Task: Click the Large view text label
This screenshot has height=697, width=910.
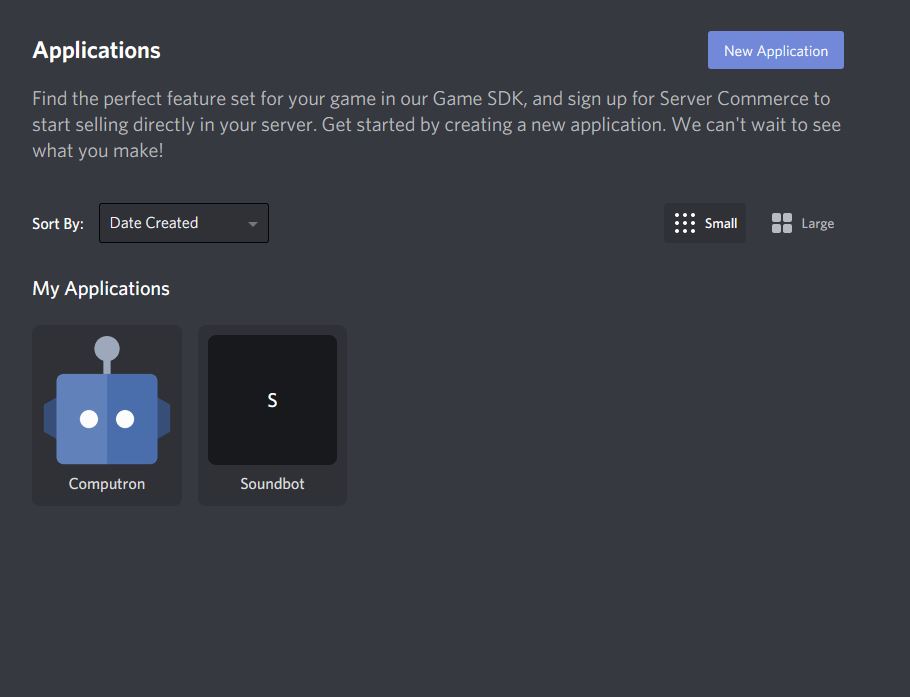Action: [817, 223]
